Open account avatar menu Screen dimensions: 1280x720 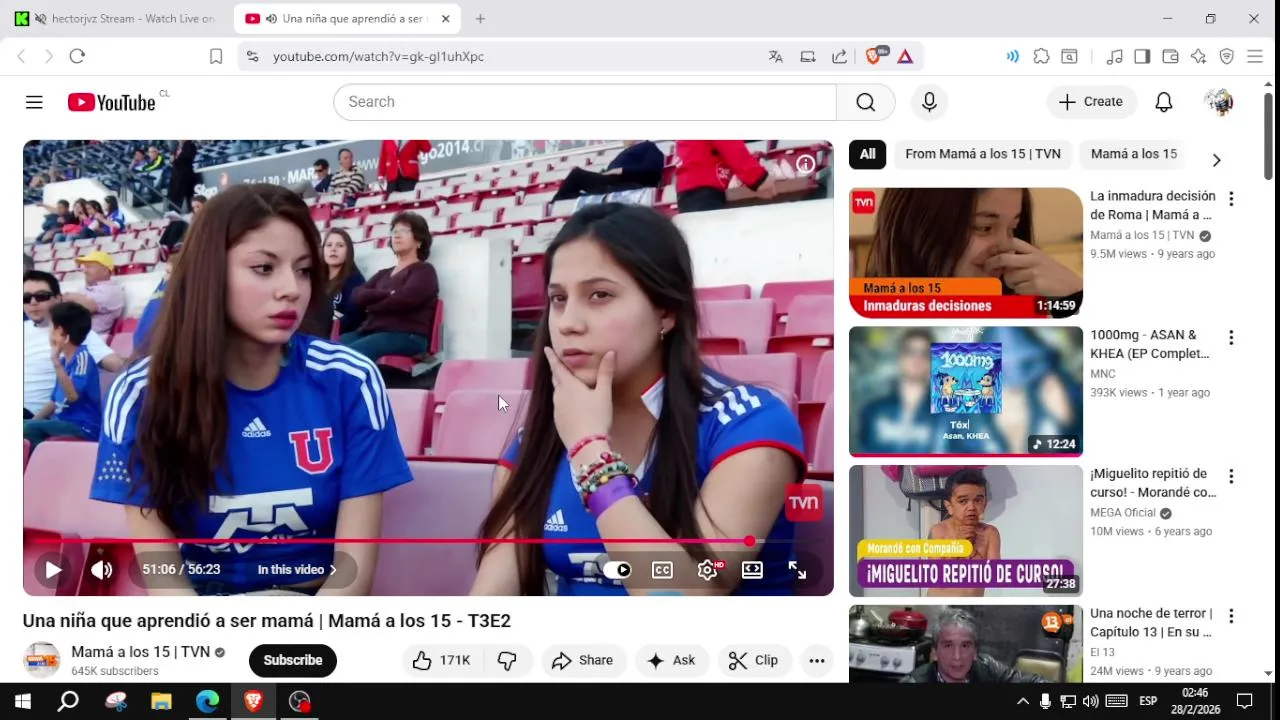[1218, 102]
